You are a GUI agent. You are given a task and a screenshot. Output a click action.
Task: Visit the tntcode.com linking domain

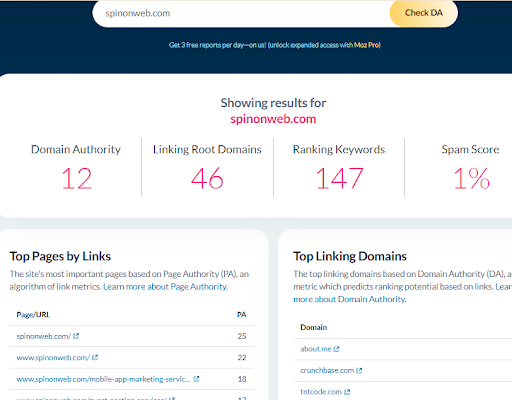tap(321, 392)
